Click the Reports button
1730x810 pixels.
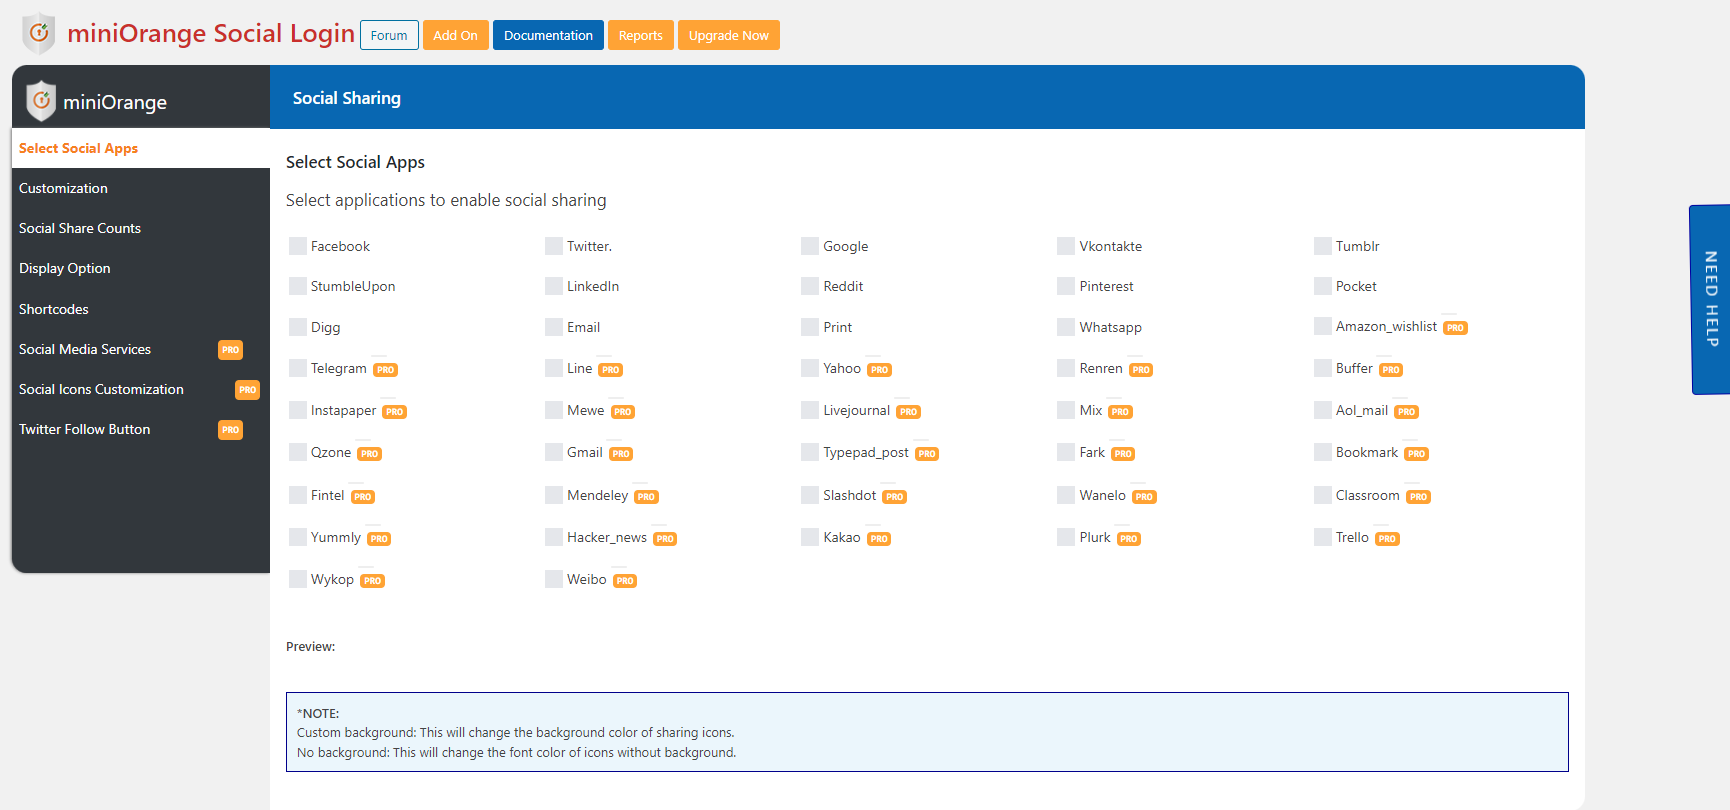click(640, 35)
